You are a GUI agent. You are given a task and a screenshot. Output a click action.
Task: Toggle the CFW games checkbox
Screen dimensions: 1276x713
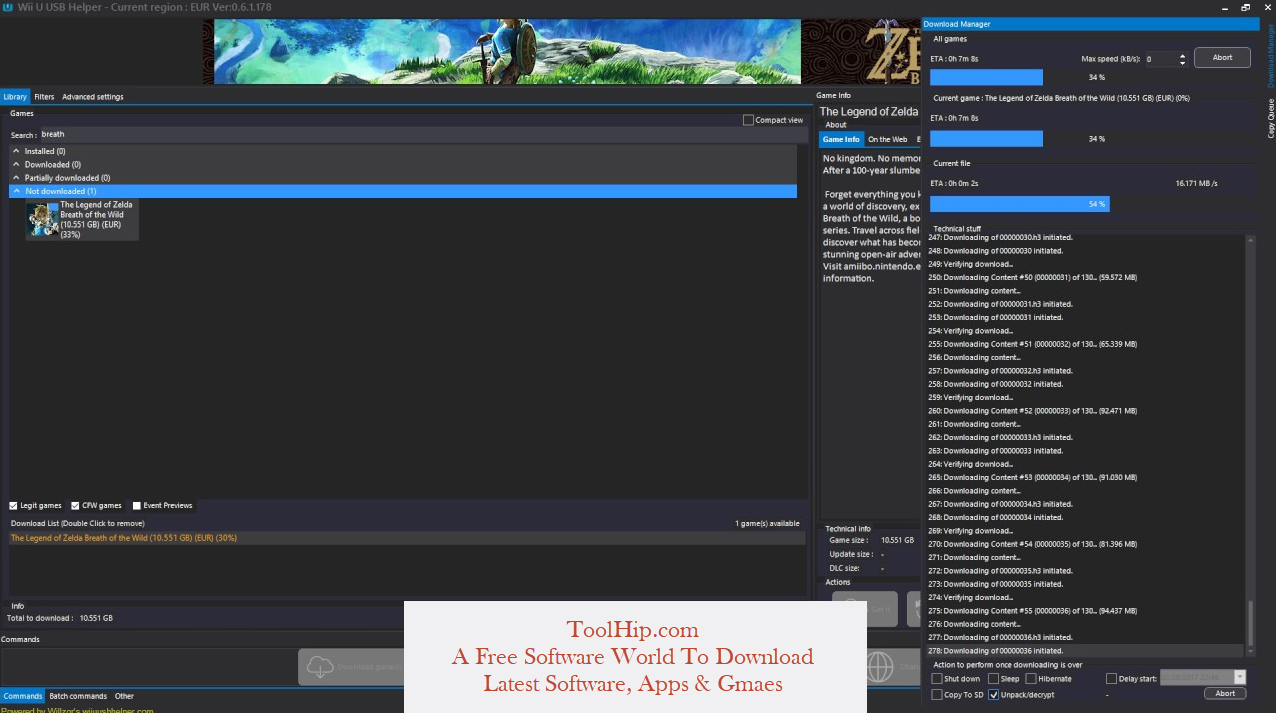pyautogui.click(x=75, y=506)
